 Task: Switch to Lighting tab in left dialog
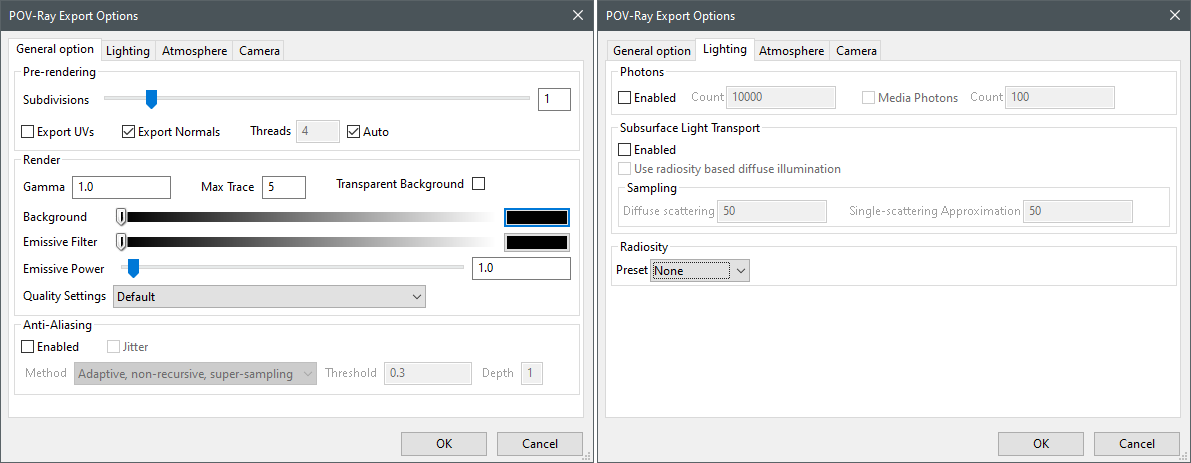[x=128, y=51]
